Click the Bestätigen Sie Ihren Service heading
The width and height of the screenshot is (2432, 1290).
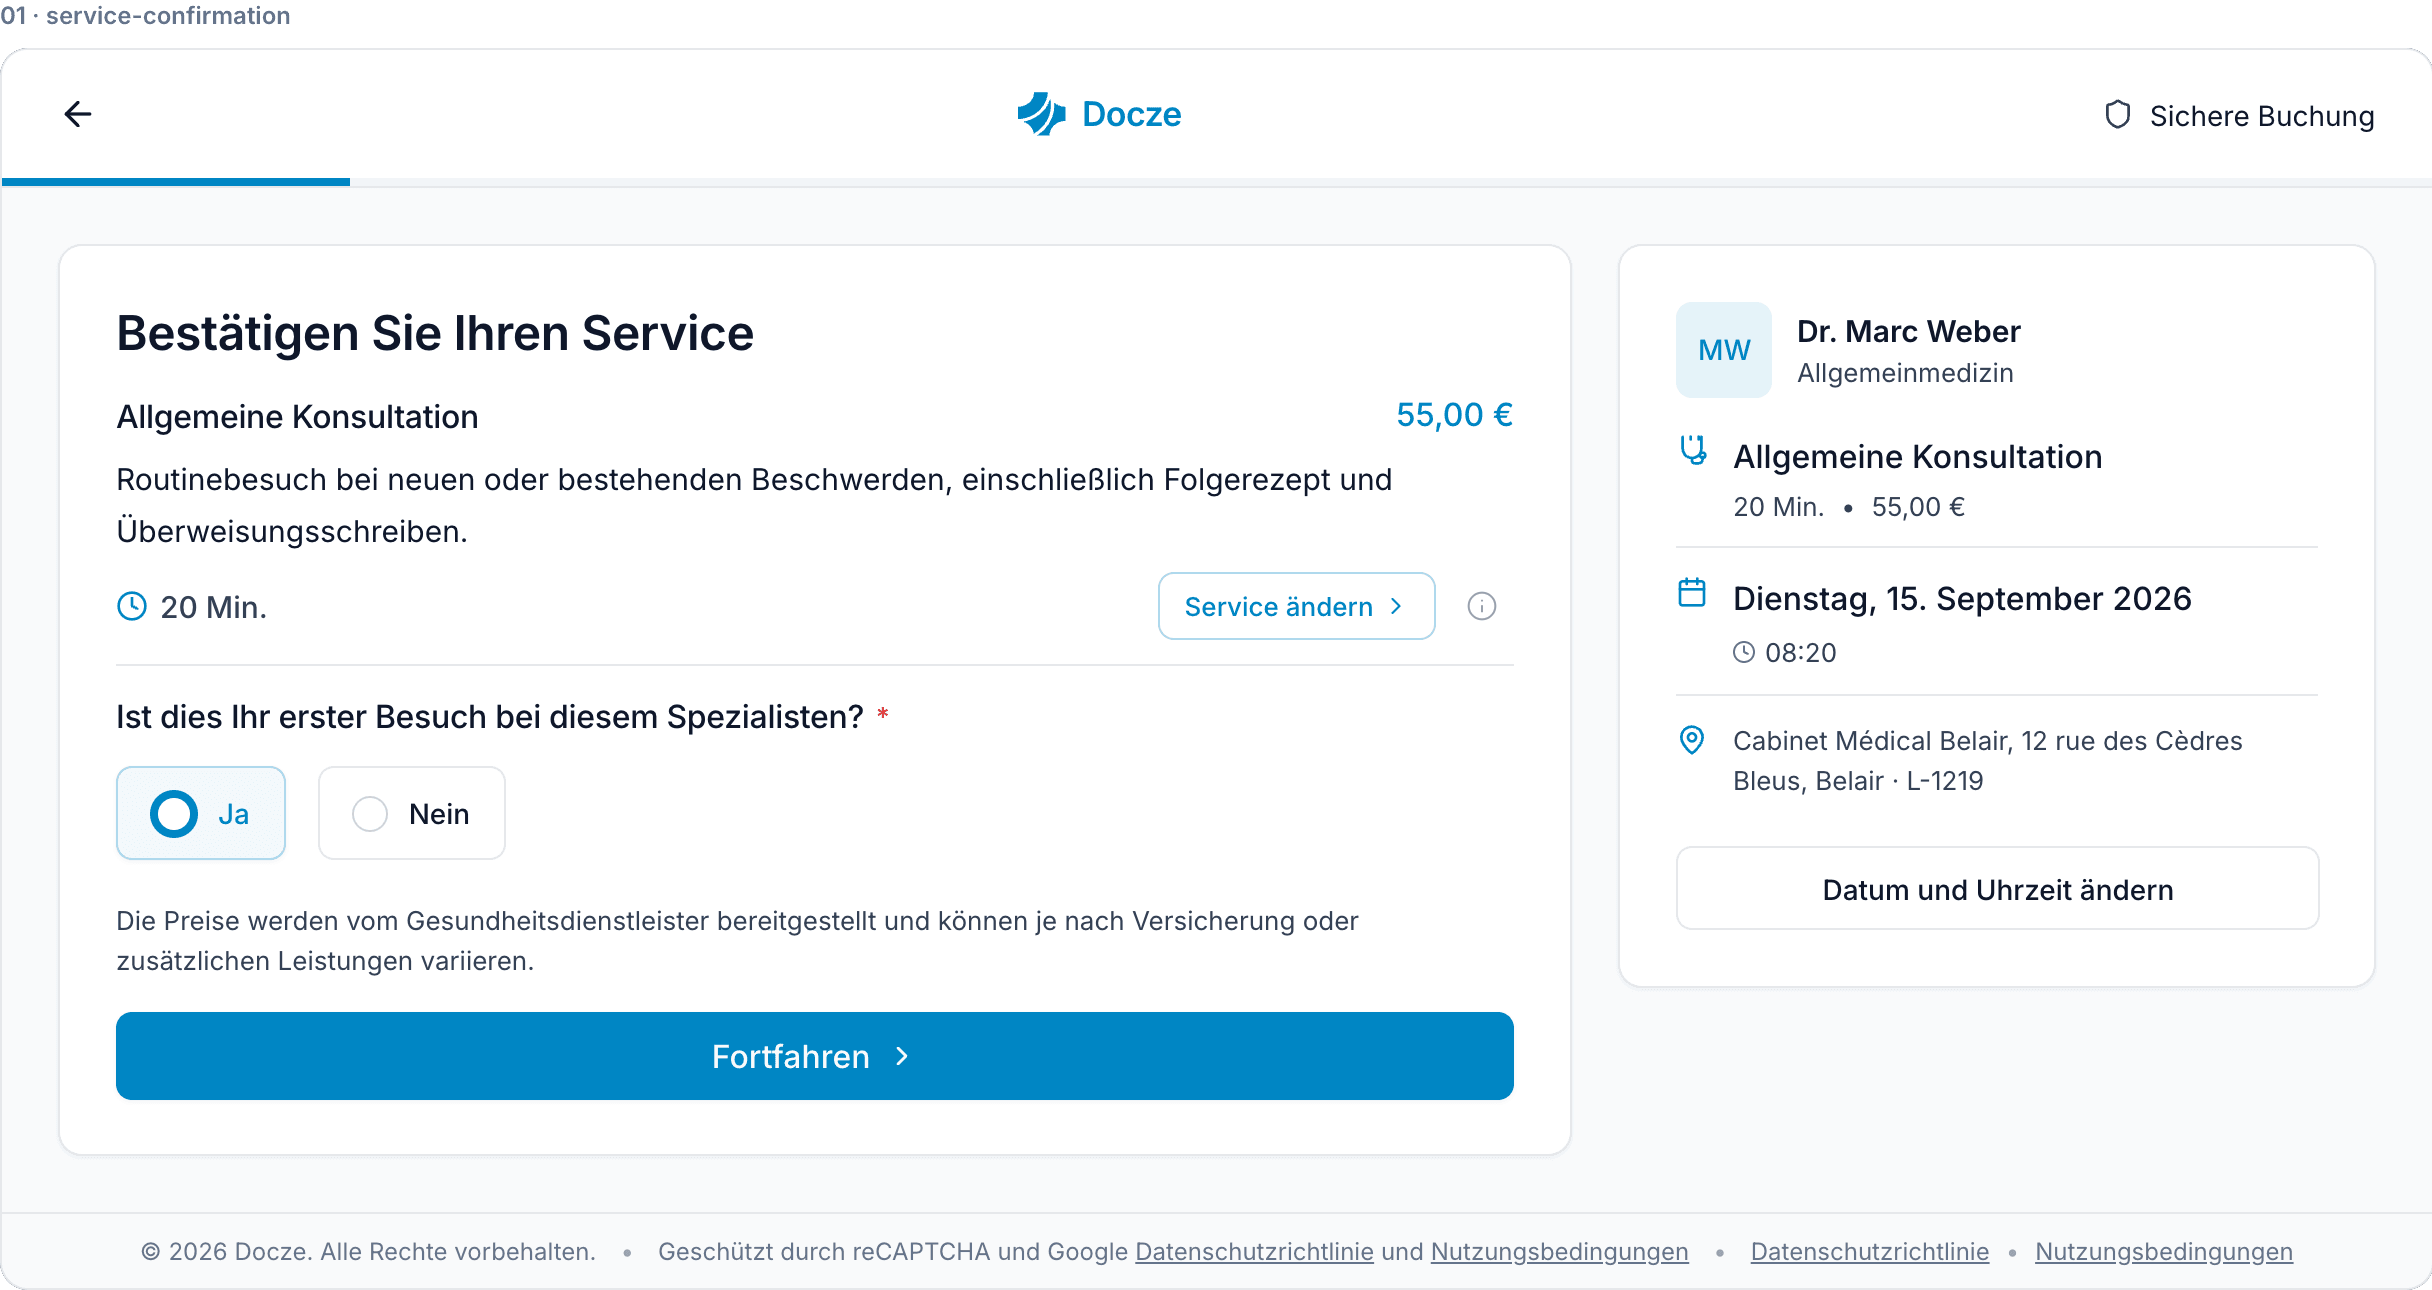pyautogui.click(x=435, y=333)
